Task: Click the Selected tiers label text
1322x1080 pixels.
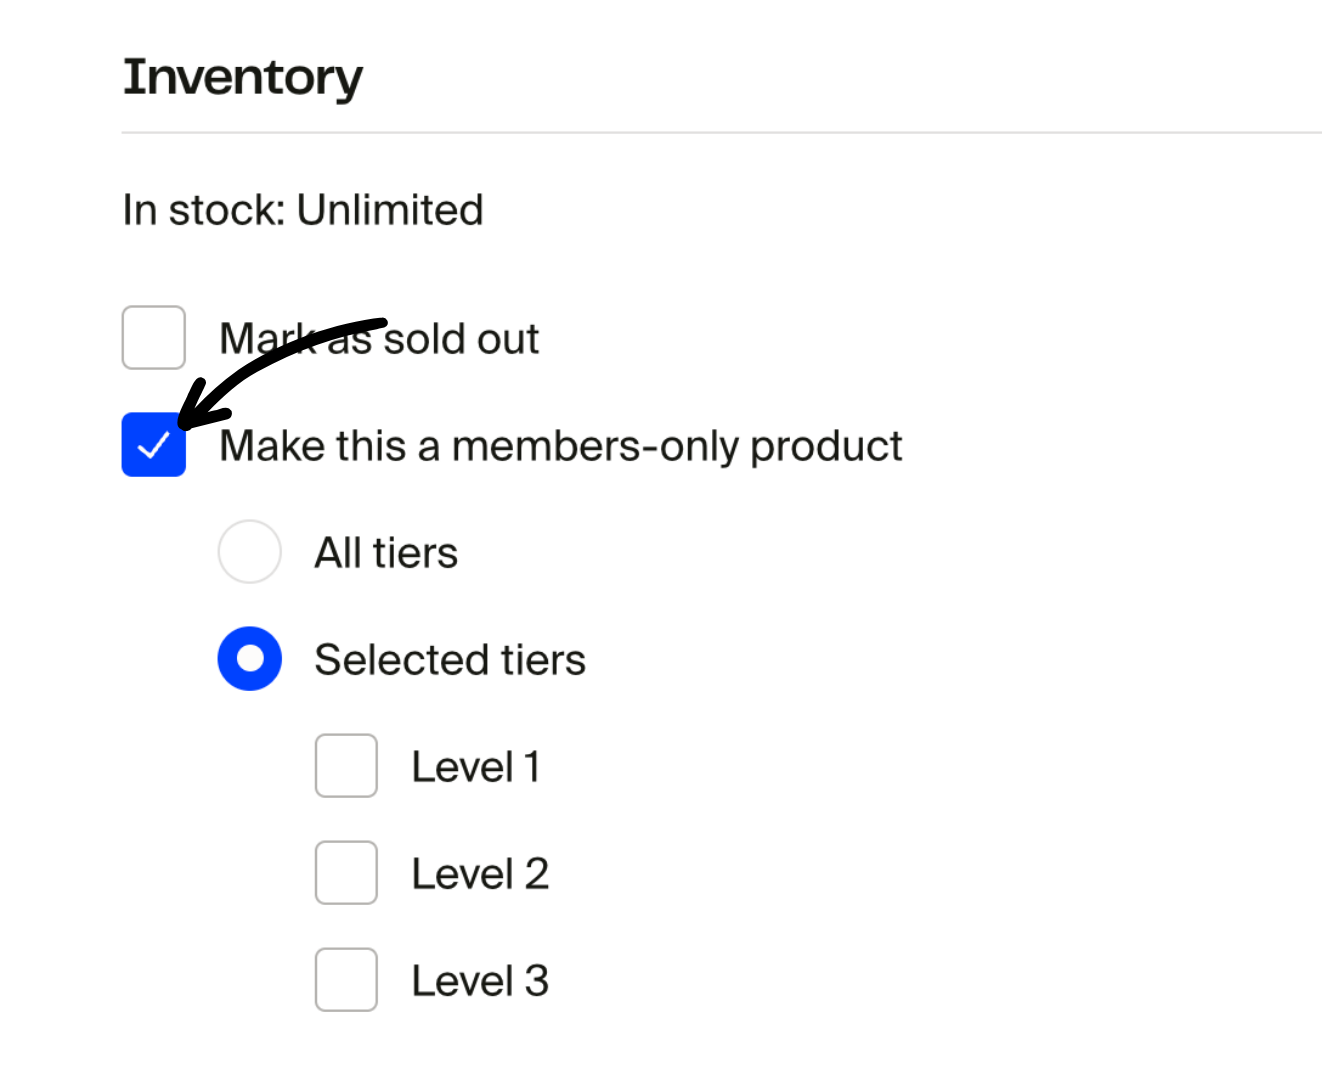Action: 449,659
